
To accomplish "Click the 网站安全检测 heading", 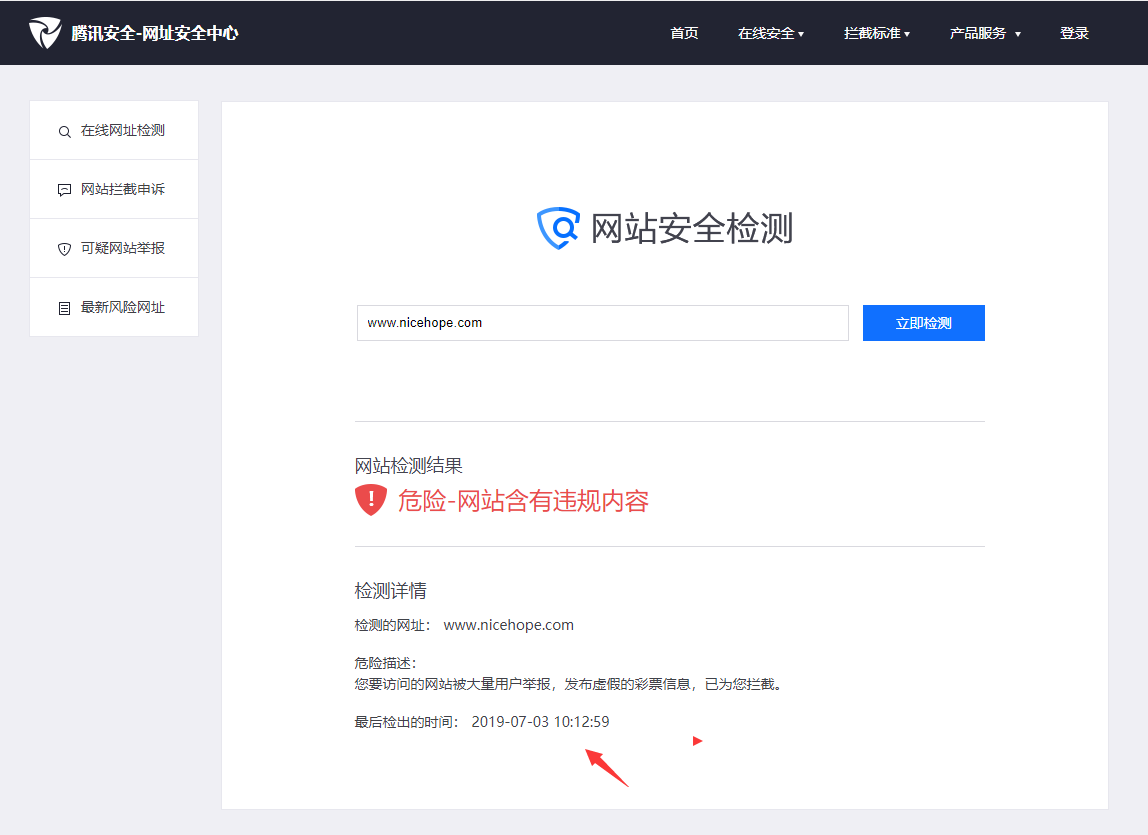I will pyautogui.click(x=692, y=228).
